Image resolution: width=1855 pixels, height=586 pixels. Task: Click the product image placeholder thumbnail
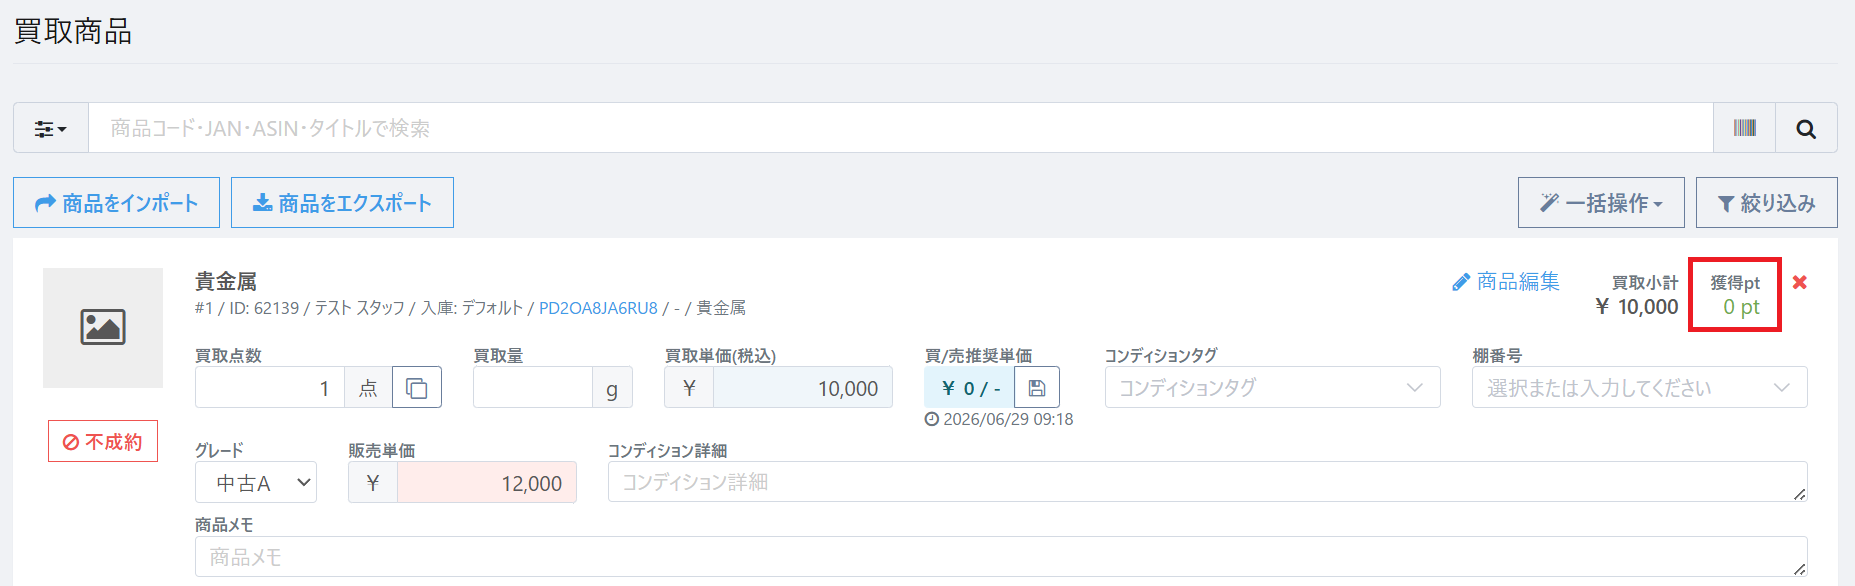103,328
